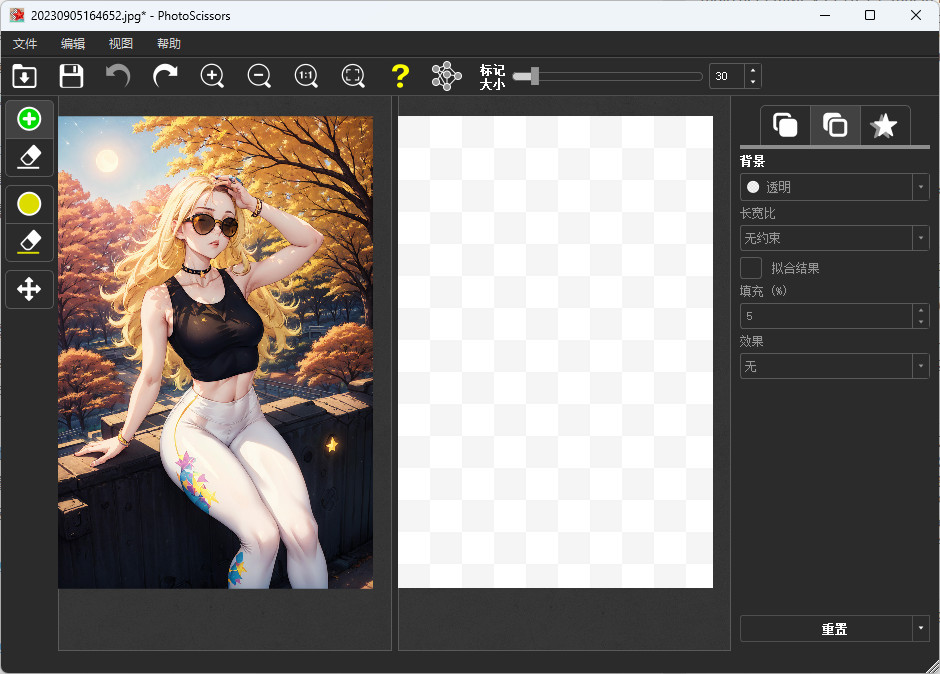Viewport: 940px width, 674px height.
Task: Click the transparent checkerboard result preview
Action: (x=556, y=352)
